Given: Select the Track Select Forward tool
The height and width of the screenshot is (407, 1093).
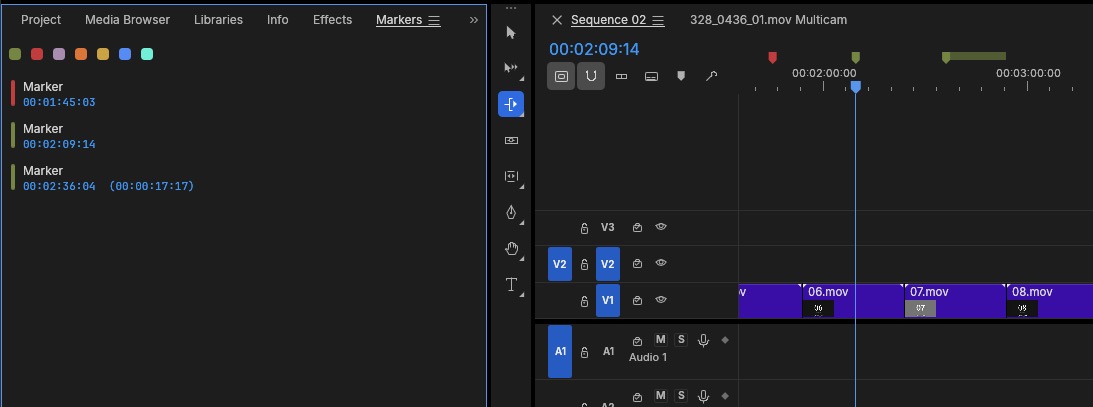Looking at the screenshot, I should click(x=511, y=68).
